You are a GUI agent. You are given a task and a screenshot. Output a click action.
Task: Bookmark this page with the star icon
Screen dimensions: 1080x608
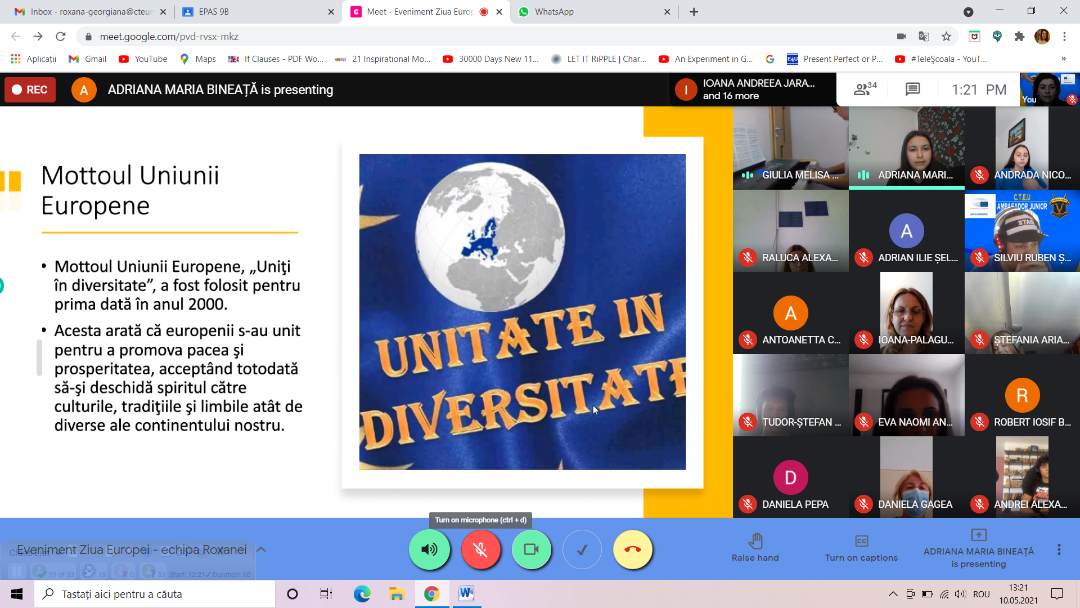click(946, 36)
